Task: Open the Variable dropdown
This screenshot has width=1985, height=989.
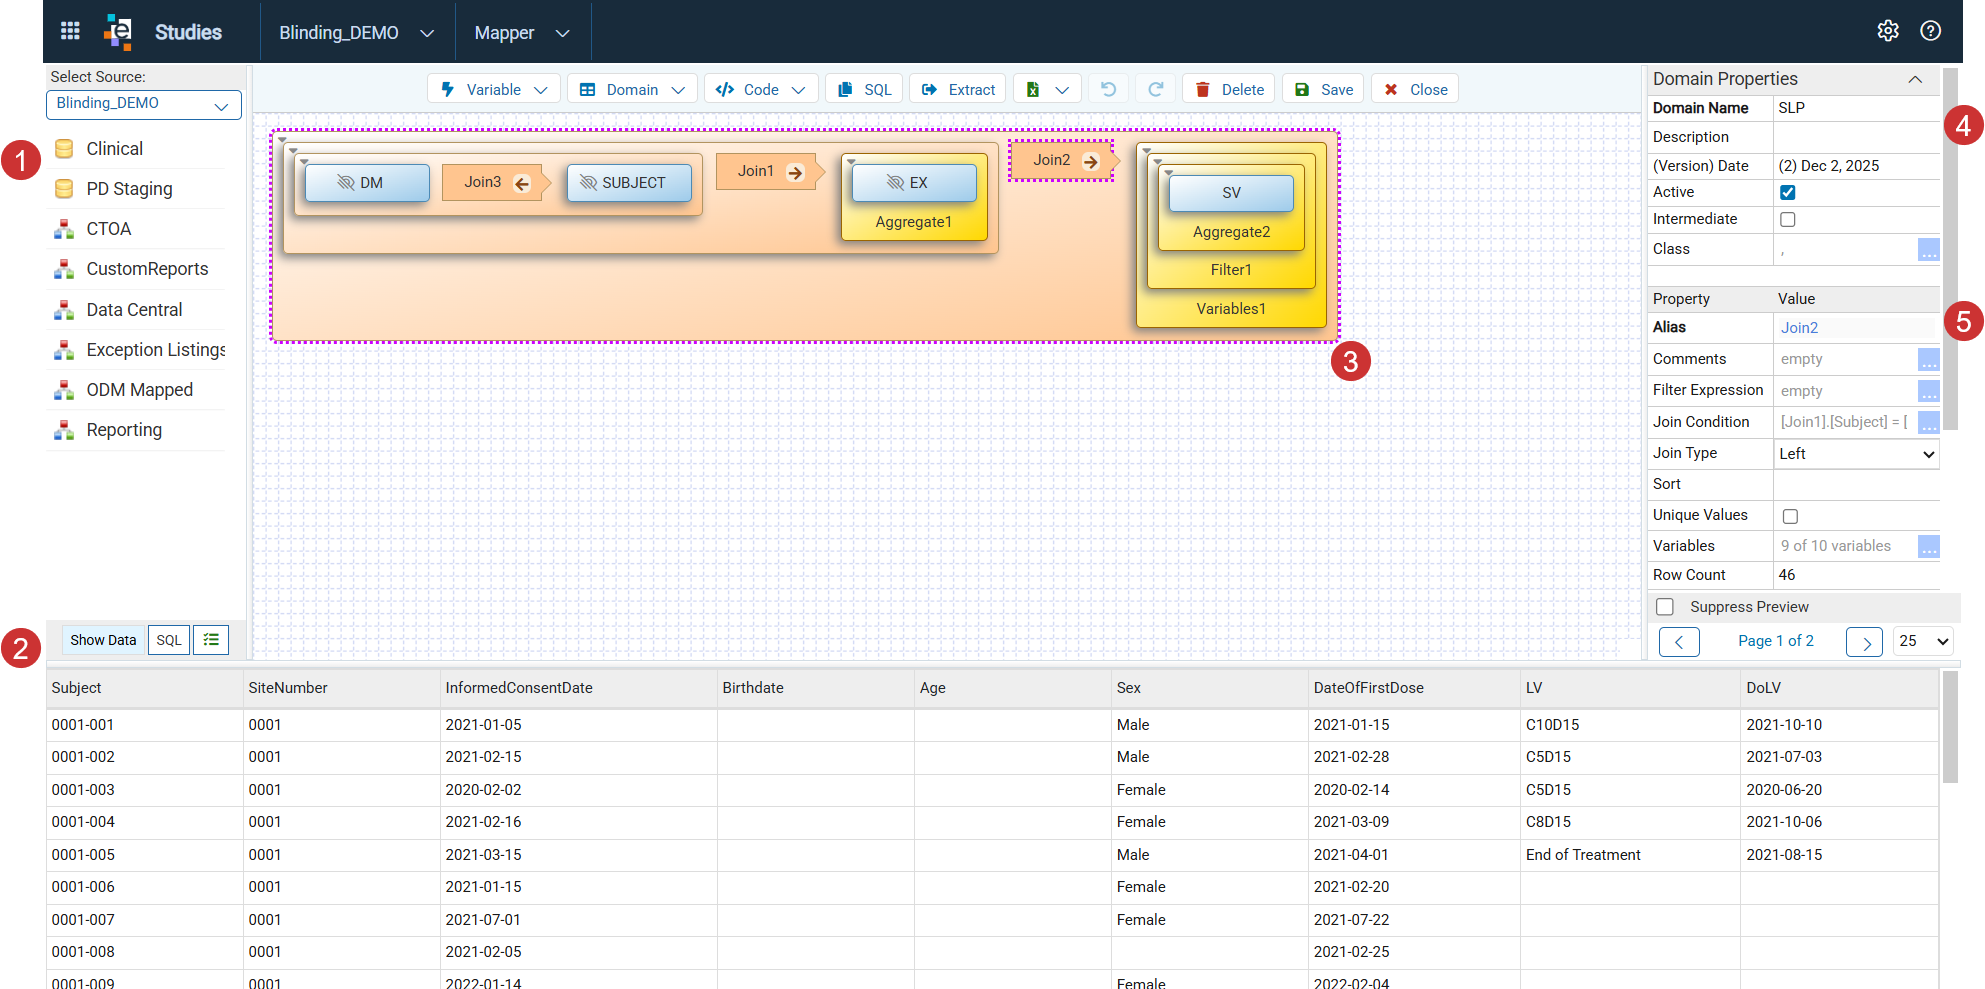Action: [493, 89]
